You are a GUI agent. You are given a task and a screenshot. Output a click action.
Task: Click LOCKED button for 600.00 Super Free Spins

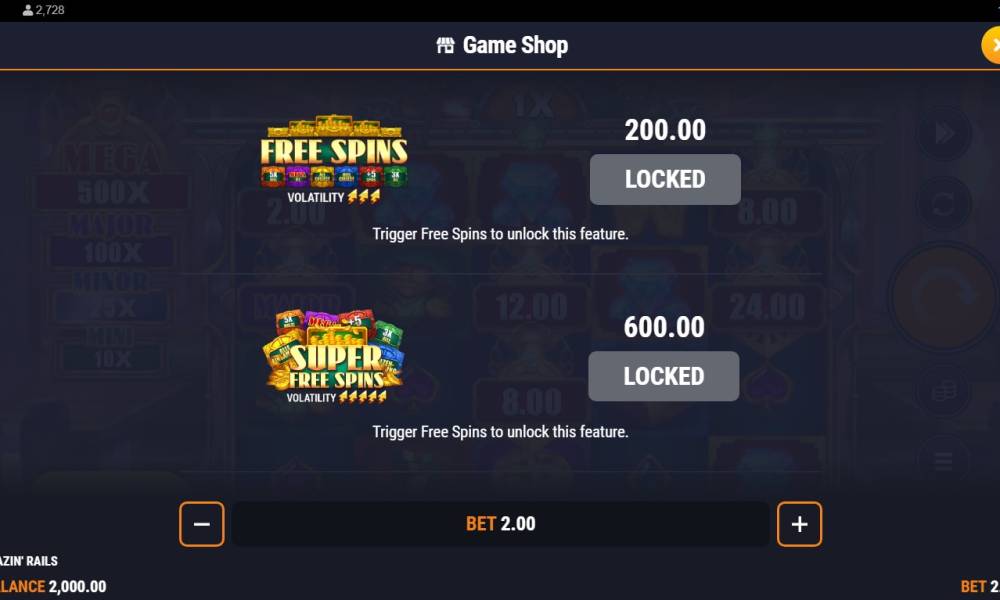(664, 376)
